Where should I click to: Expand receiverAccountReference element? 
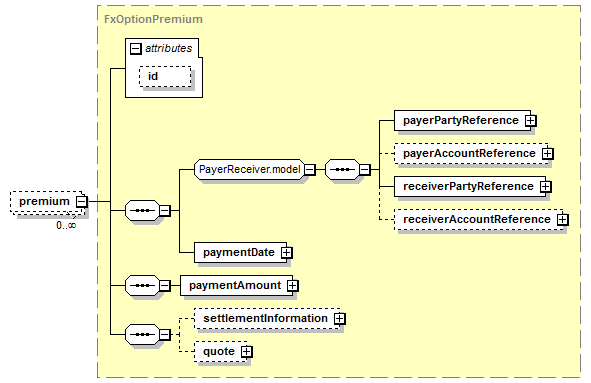[x=562, y=219]
